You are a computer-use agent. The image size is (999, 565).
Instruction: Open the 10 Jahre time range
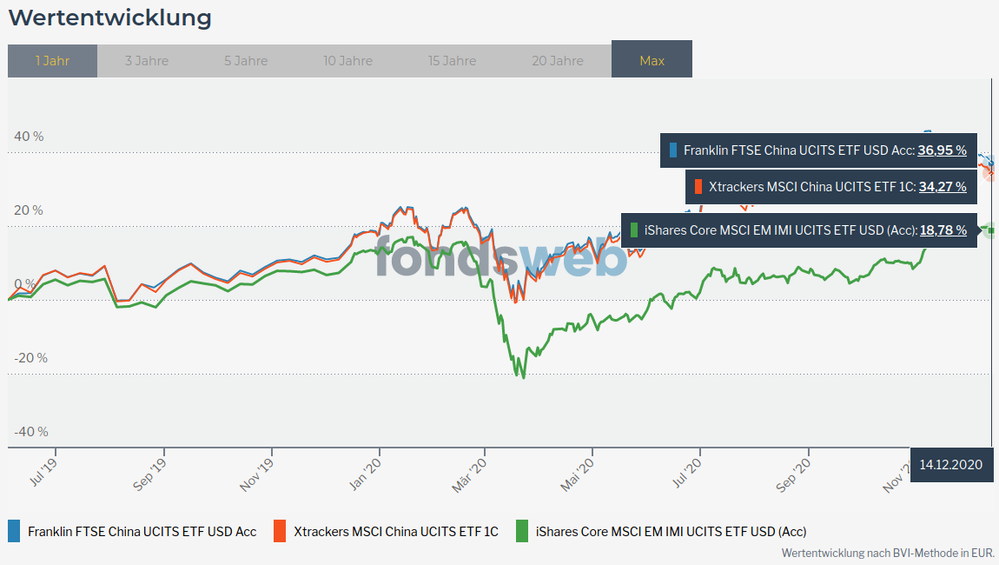click(348, 61)
